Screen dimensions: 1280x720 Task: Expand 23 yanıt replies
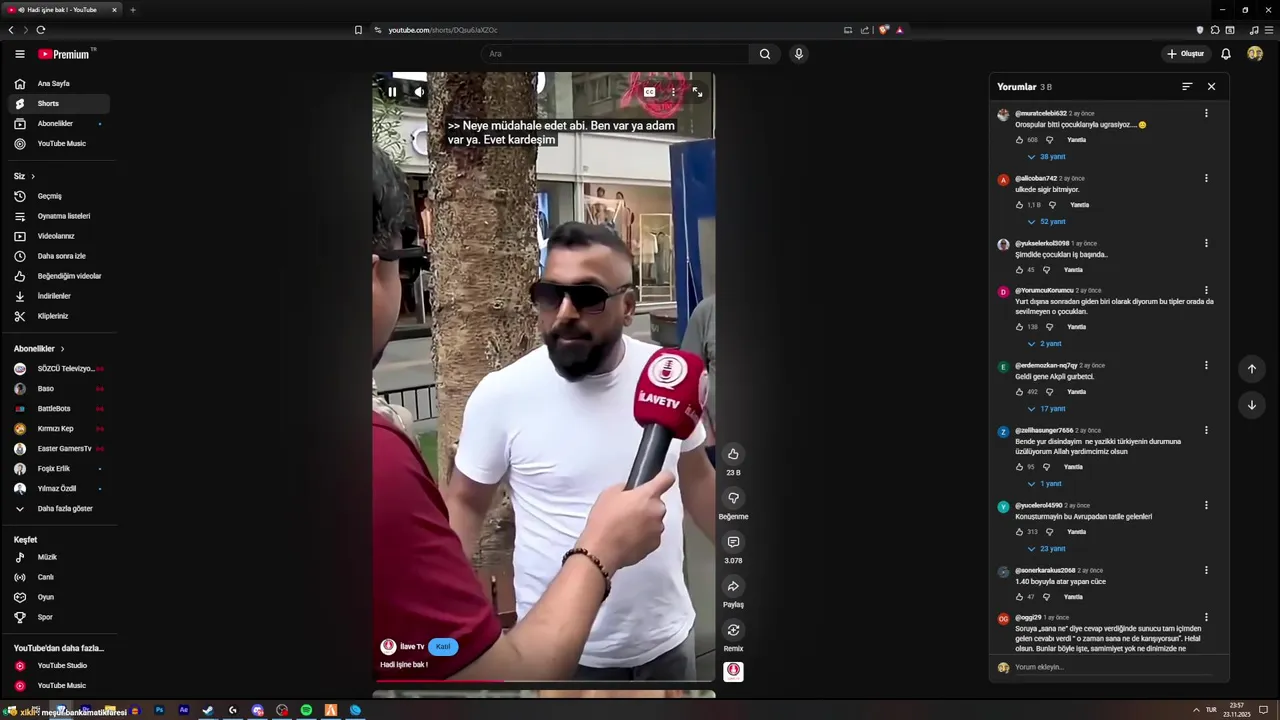pyautogui.click(x=1046, y=549)
